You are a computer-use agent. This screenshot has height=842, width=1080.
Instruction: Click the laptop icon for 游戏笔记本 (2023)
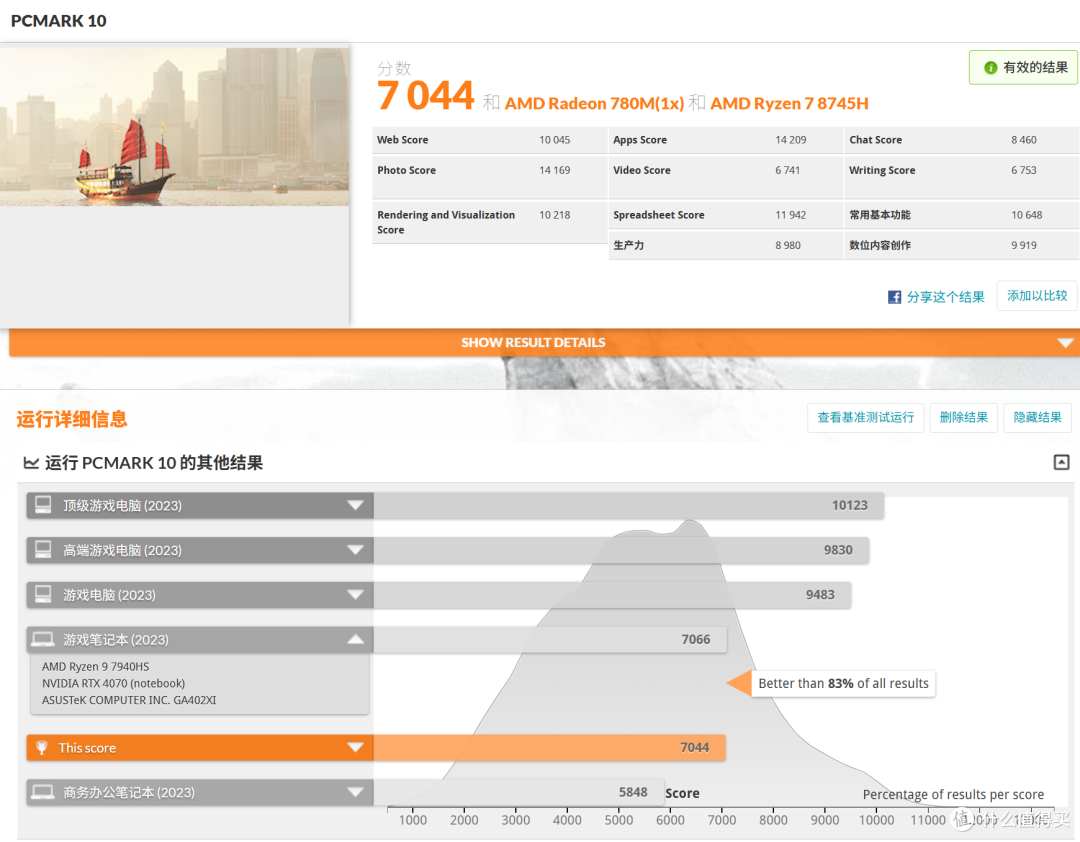point(43,639)
